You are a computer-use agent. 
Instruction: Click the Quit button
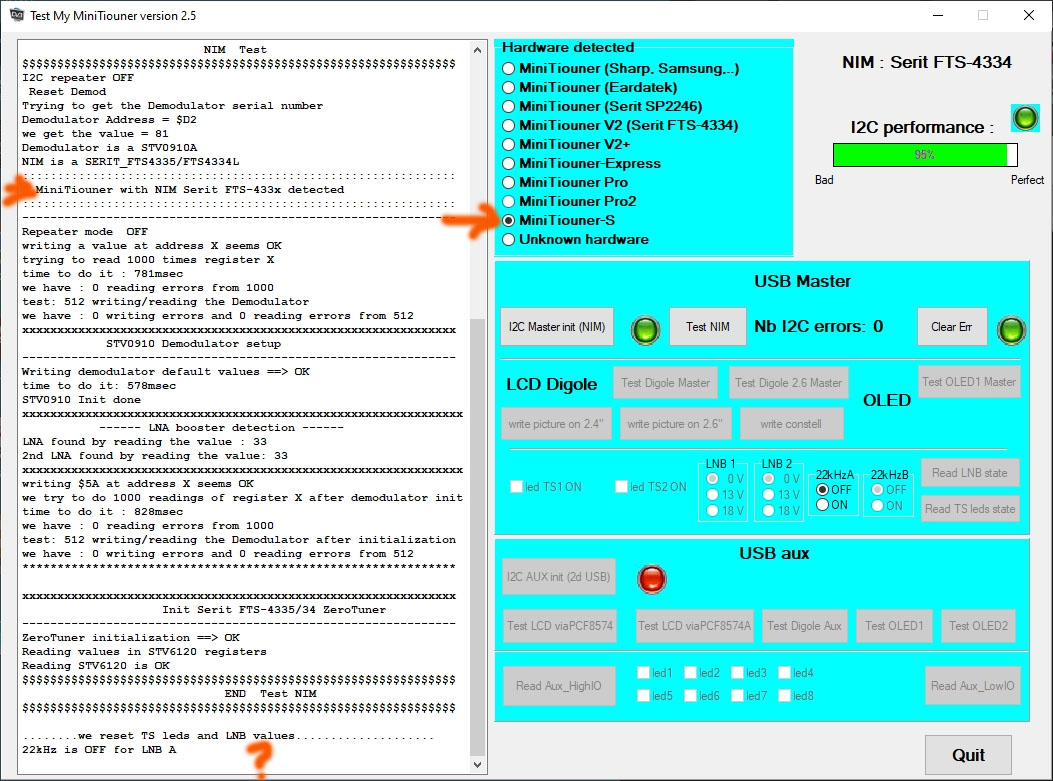tap(968, 755)
